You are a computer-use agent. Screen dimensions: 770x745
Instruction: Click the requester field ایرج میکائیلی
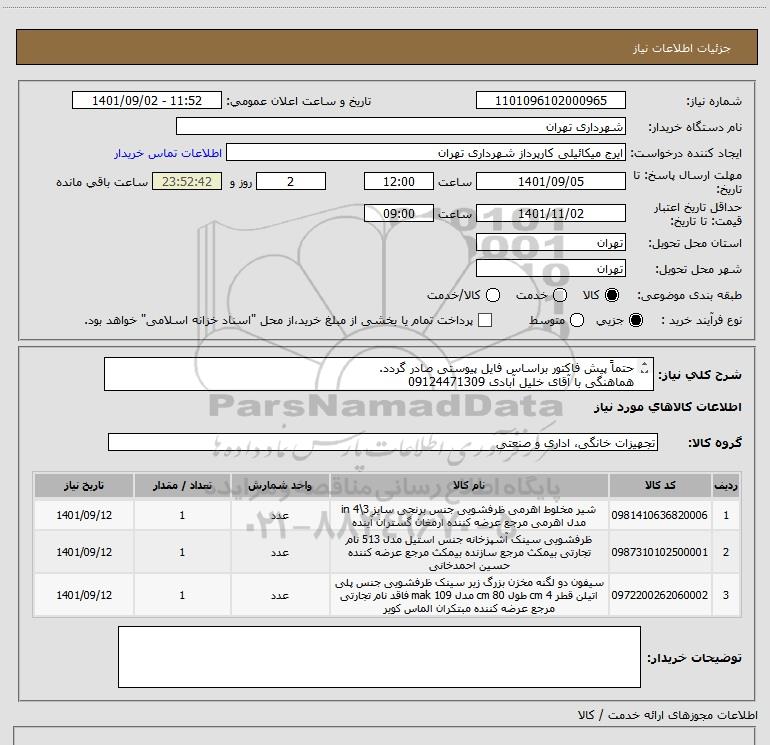coord(426,153)
